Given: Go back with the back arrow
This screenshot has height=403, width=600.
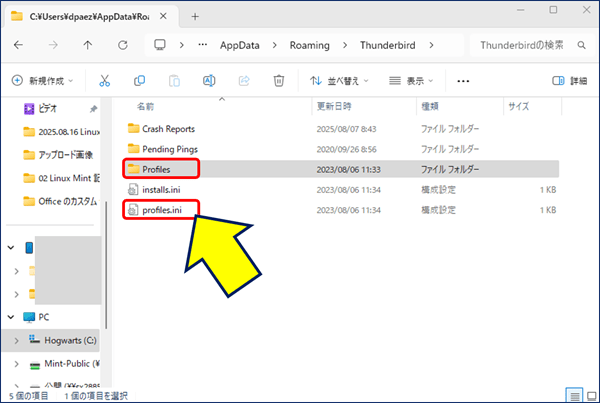Looking at the screenshot, I should tap(18, 45).
